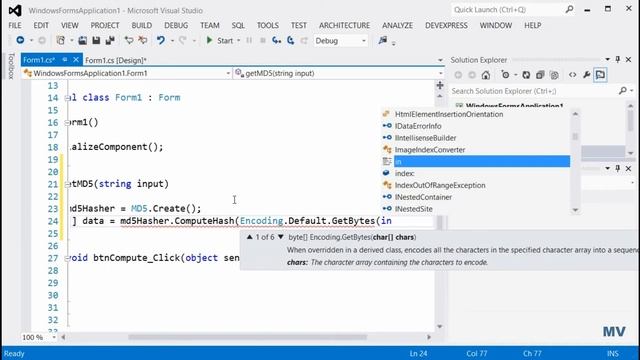Click the New Project toolbar icon
Viewport: 640px width, 360px height.
(61, 40)
